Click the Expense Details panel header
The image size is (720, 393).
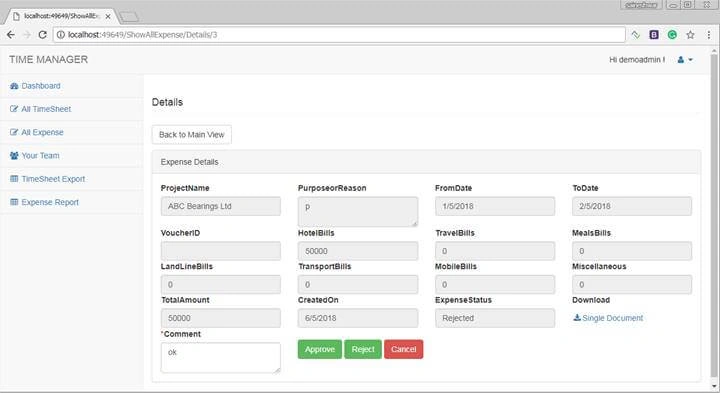pyautogui.click(x=426, y=162)
